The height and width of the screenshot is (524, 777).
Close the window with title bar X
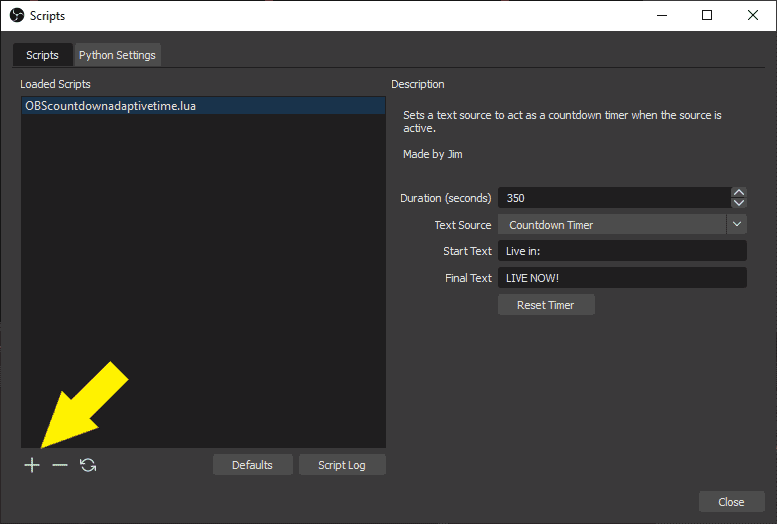point(753,15)
